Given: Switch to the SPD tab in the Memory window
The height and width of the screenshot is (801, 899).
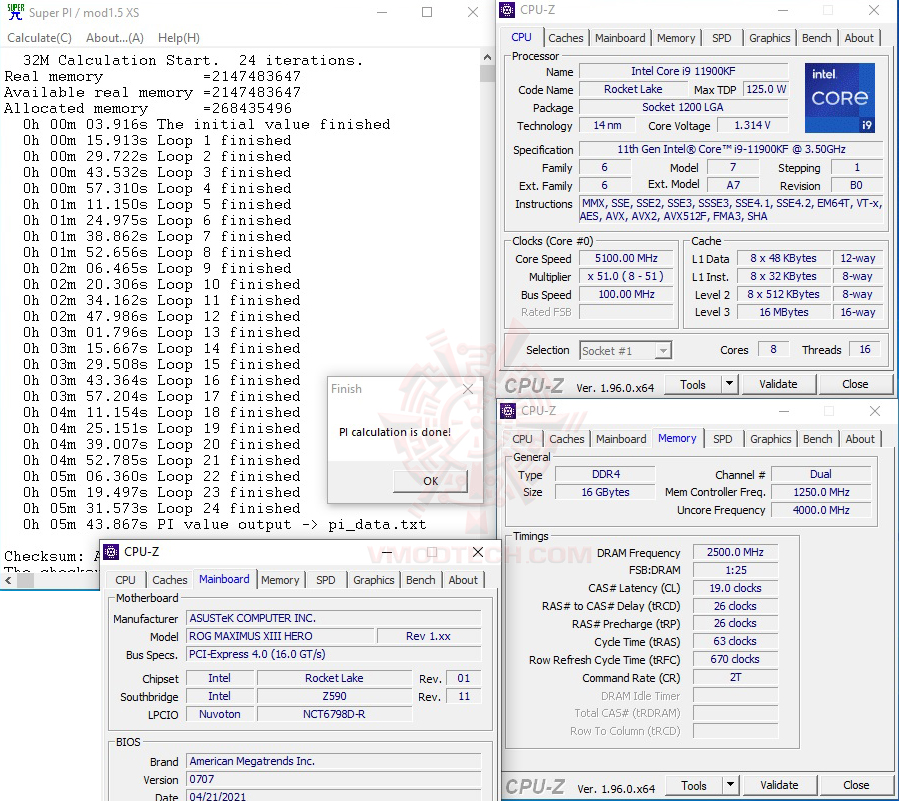Looking at the screenshot, I should coord(723,438).
